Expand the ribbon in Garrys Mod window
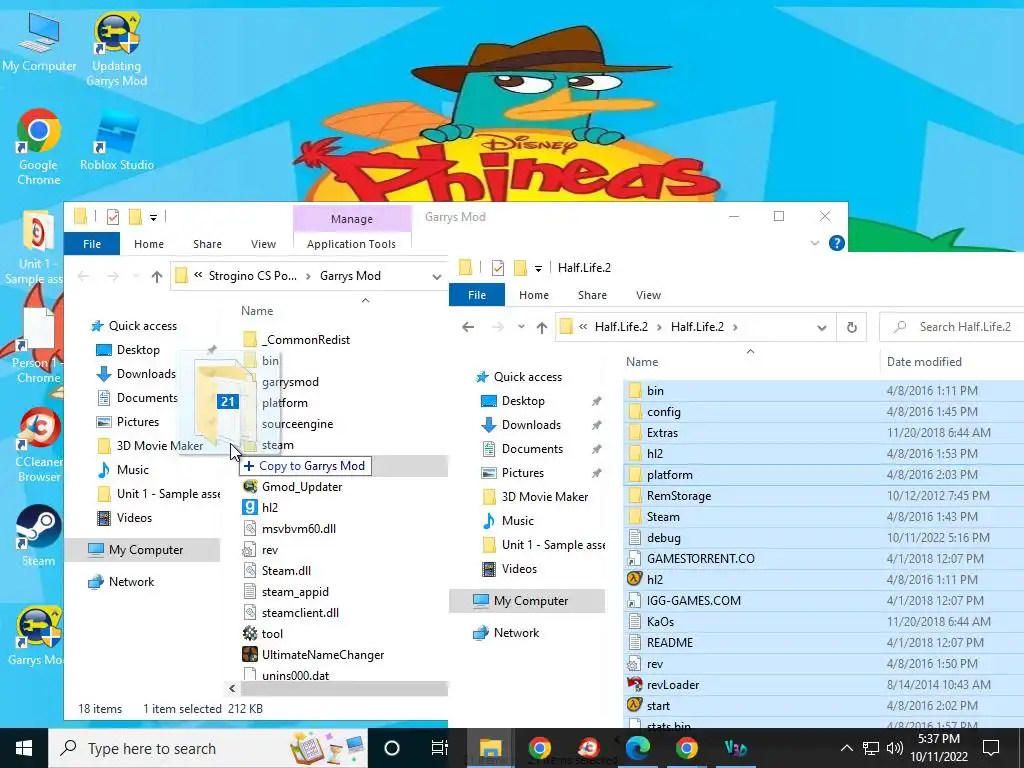Viewport: 1024px width, 768px height. [814, 243]
